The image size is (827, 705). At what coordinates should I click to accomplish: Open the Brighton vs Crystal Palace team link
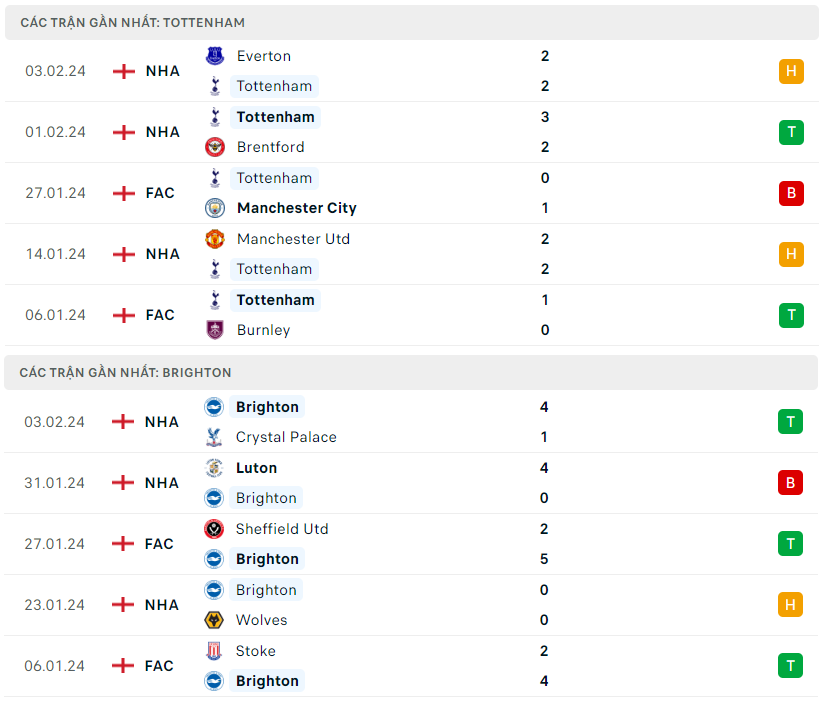click(x=267, y=407)
